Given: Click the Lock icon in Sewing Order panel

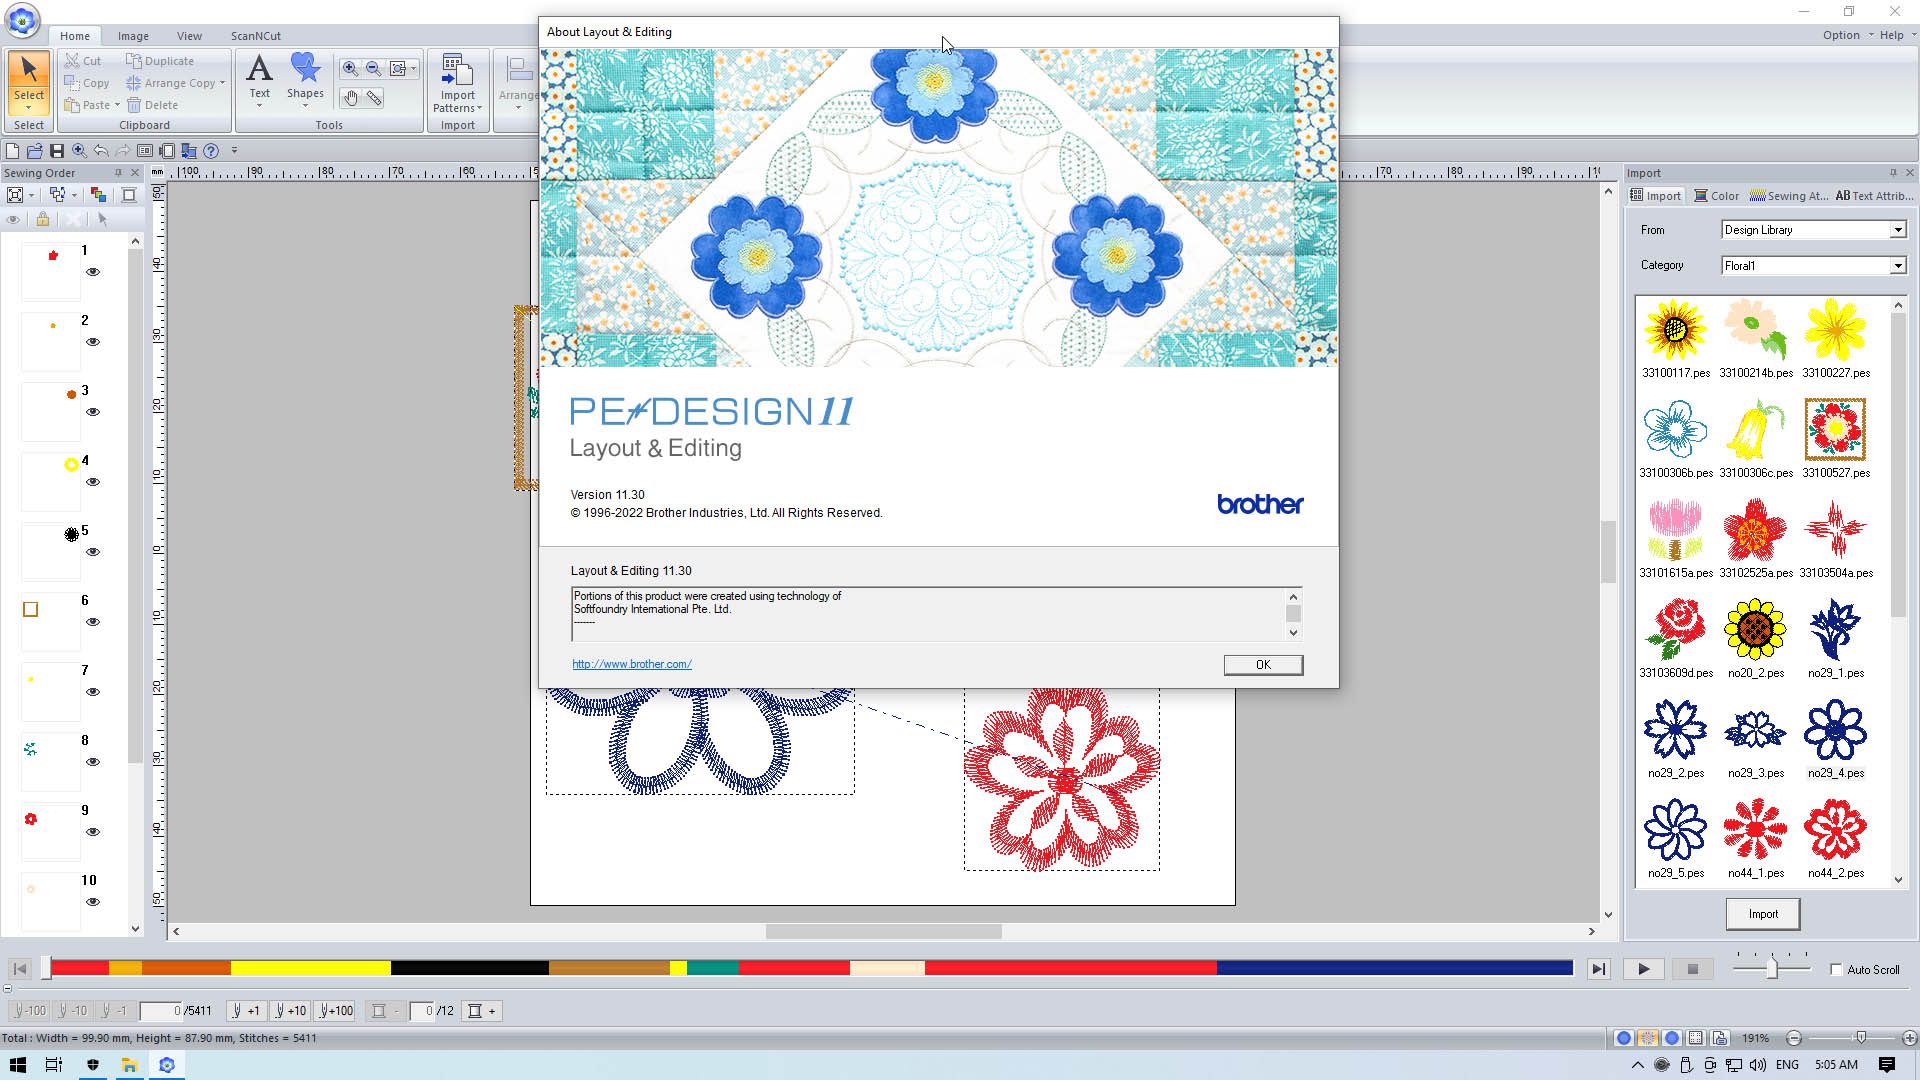Looking at the screenshot, I should (43, 220).
